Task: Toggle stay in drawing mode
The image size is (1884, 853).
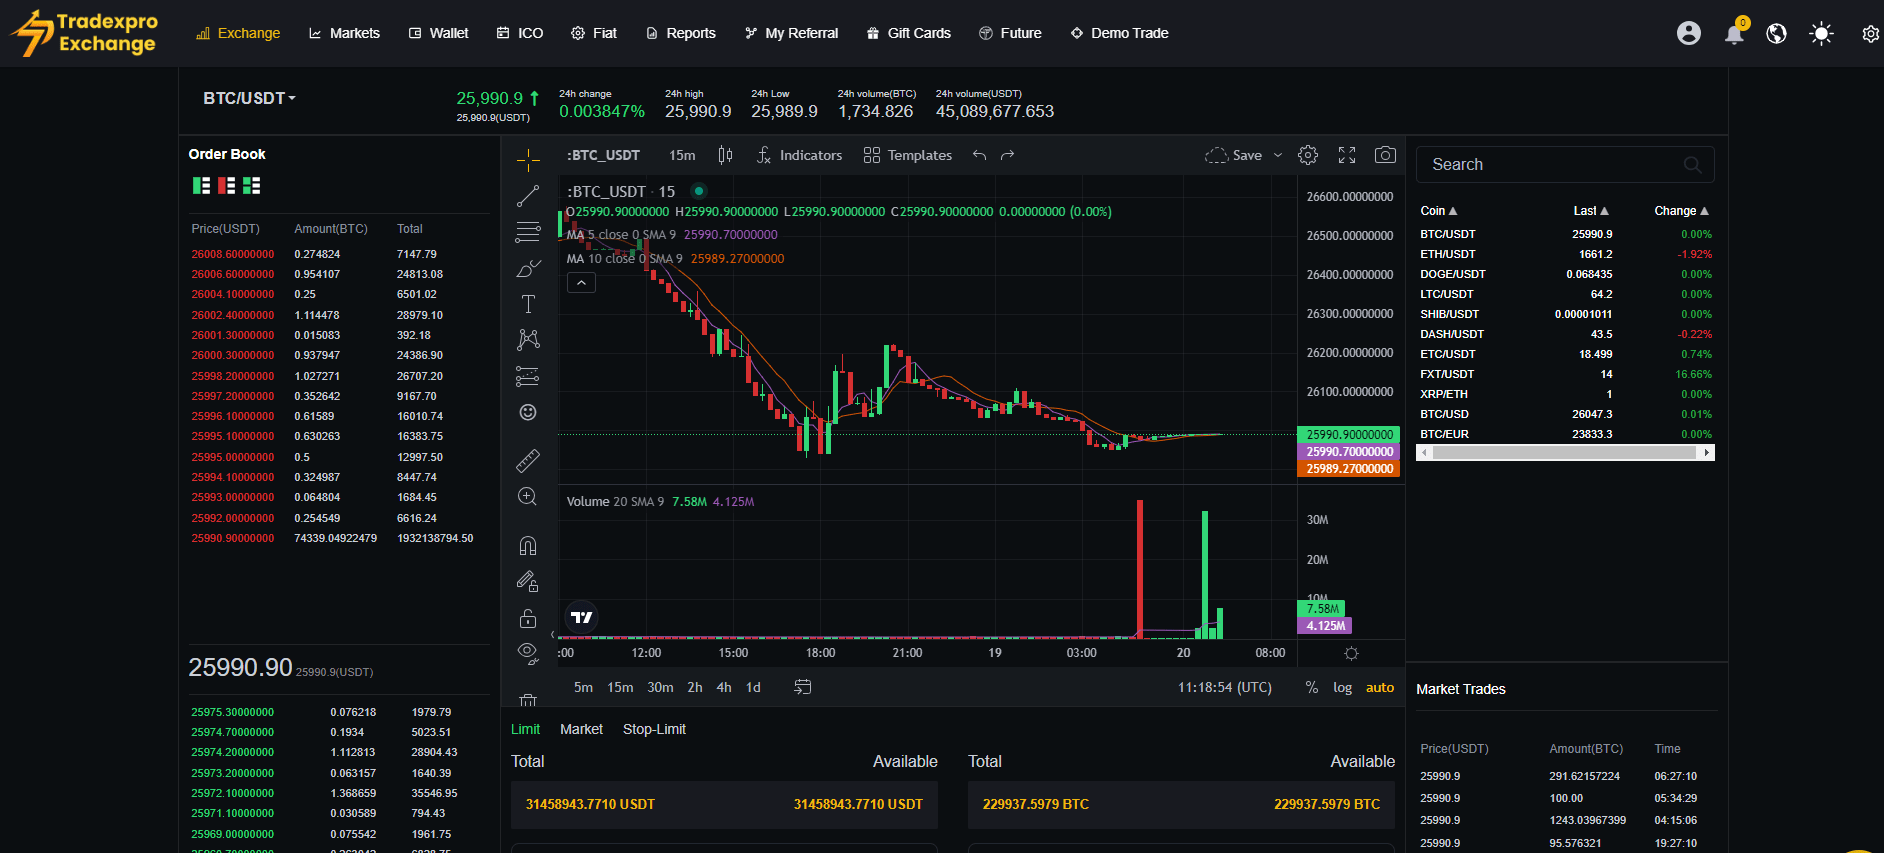Action: tap(528, 581)
